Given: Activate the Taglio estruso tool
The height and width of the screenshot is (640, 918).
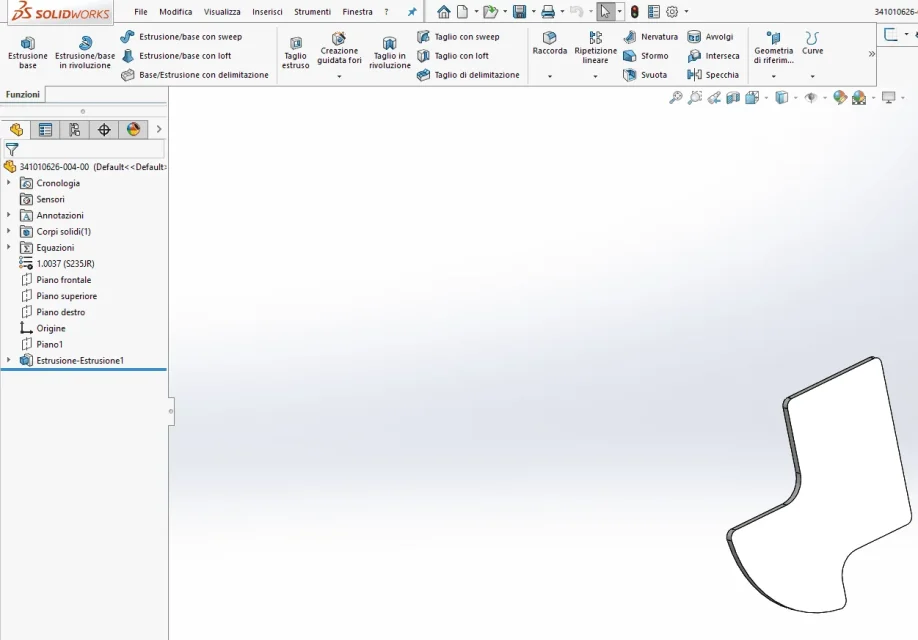Looking at the screenshot, I should click(x=296, y=52).
